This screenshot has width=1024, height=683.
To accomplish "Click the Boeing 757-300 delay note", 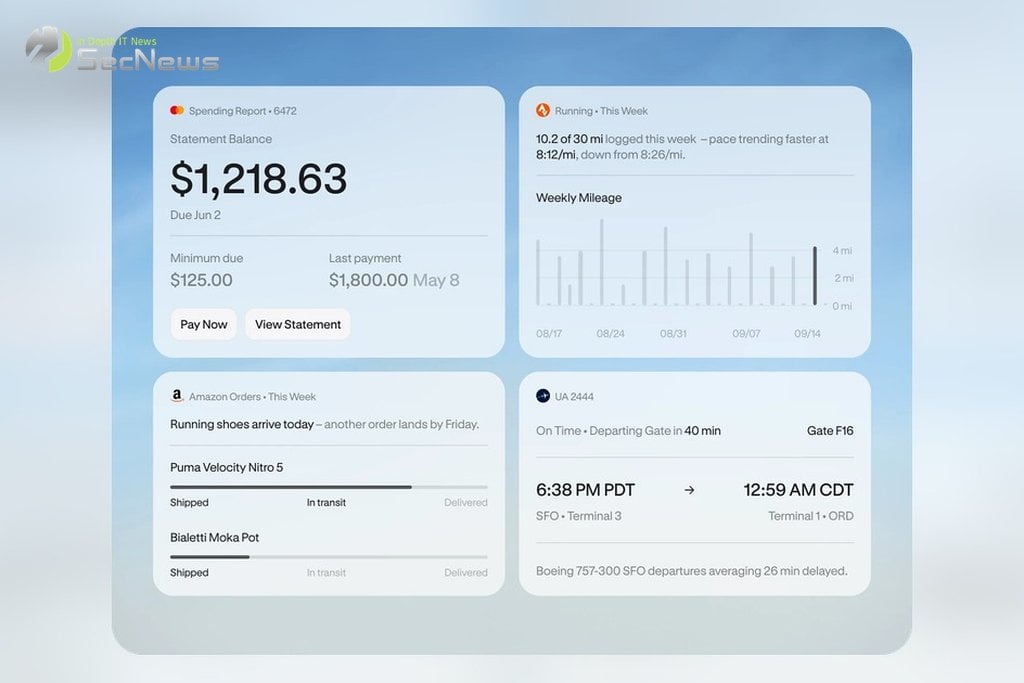I will [692, 571].
